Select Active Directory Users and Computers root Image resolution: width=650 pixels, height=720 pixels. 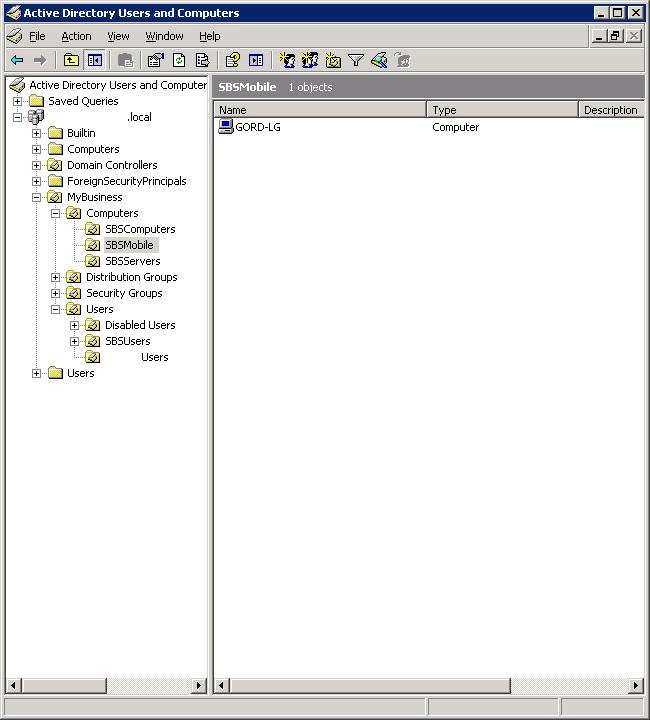[118, 85]
